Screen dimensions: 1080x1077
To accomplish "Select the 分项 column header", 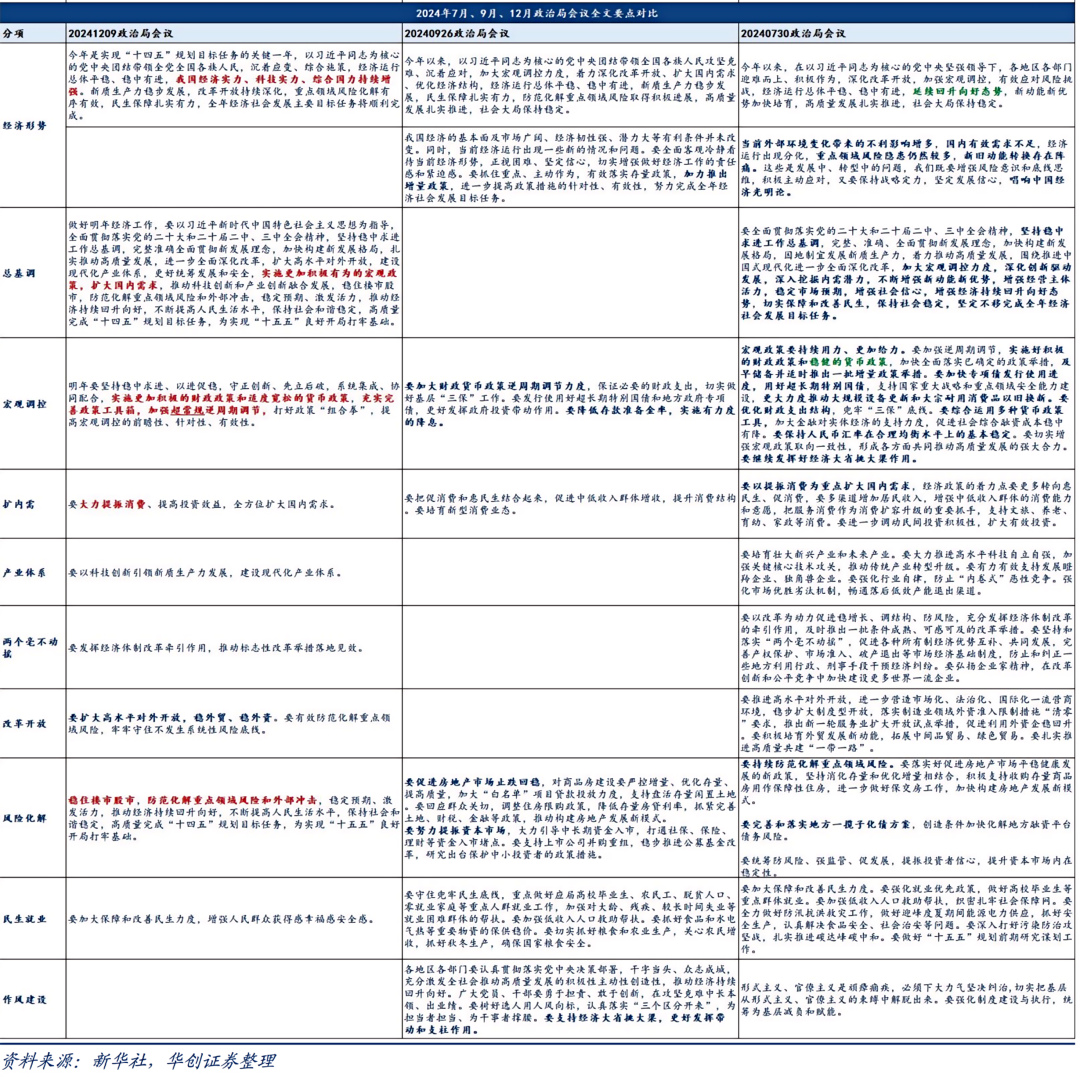I will 13,33.
